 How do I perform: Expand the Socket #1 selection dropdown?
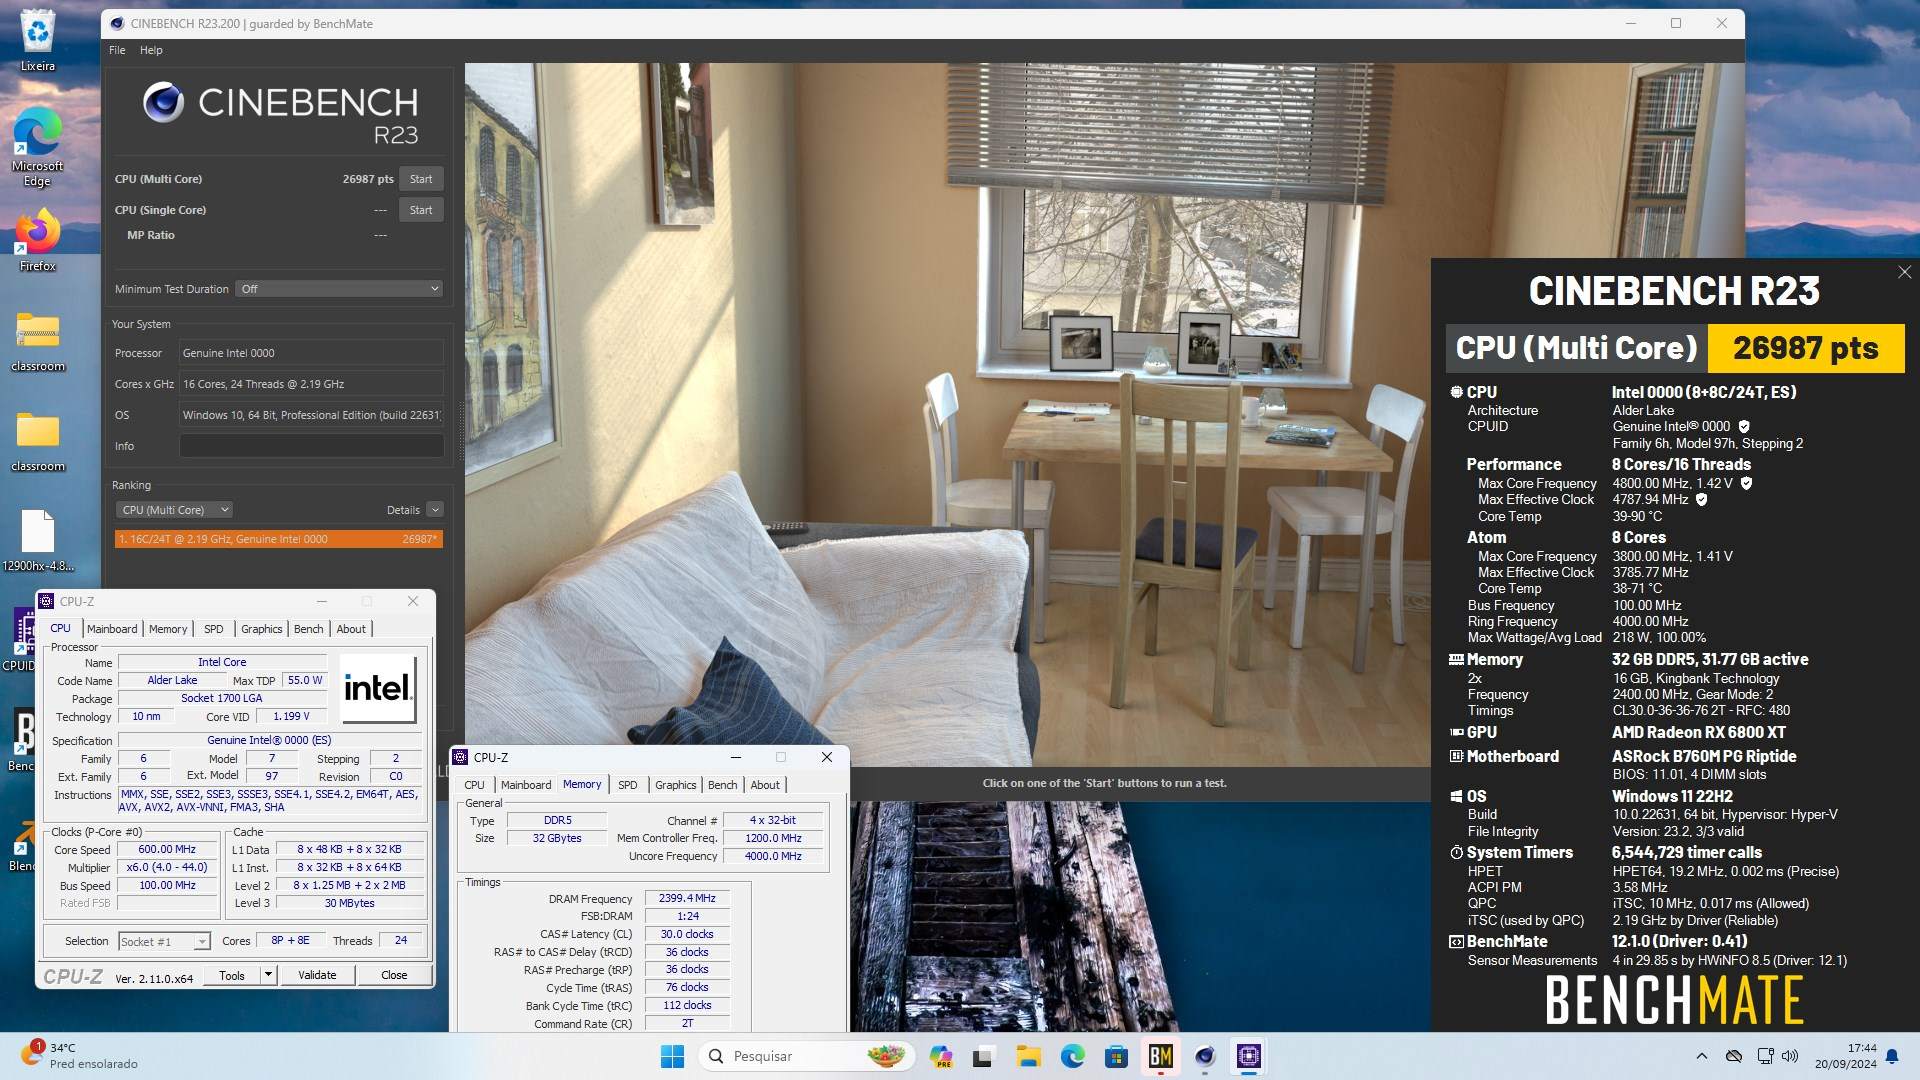(x=201, y=942)
